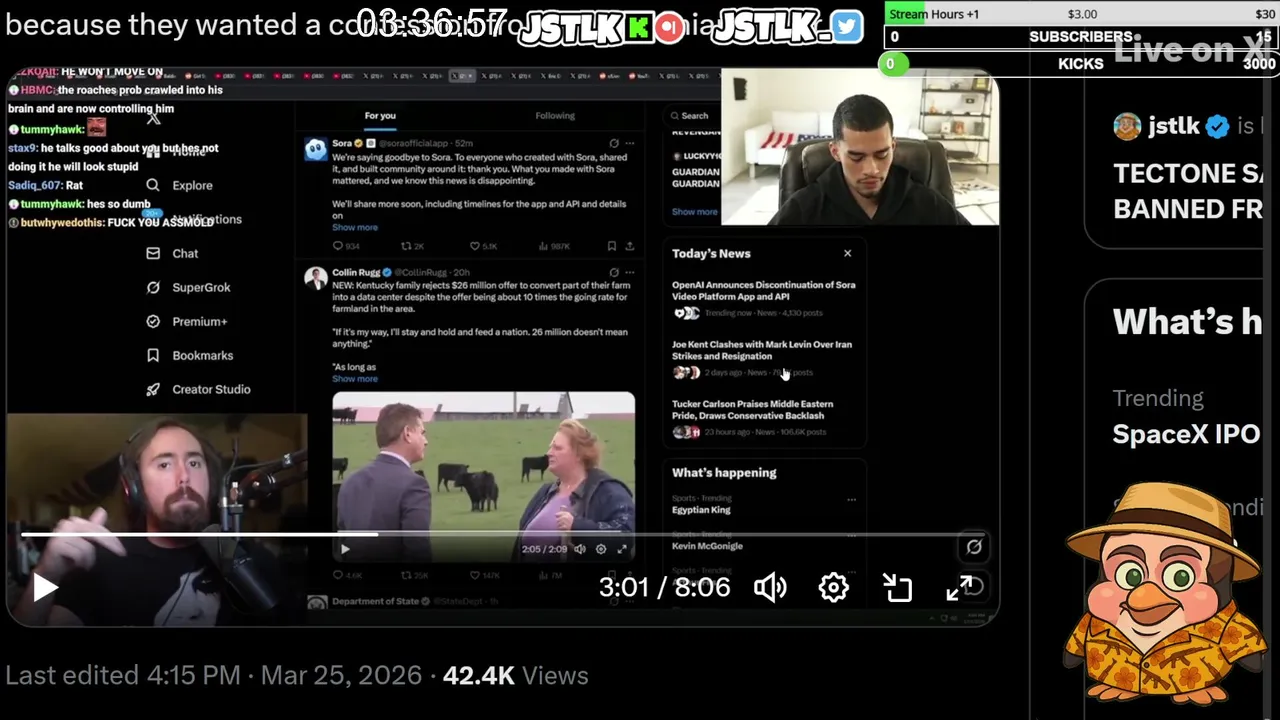1280x720 pixels.
Task: View analytics of Sora post (987K)
Action: tap(554, 246)
